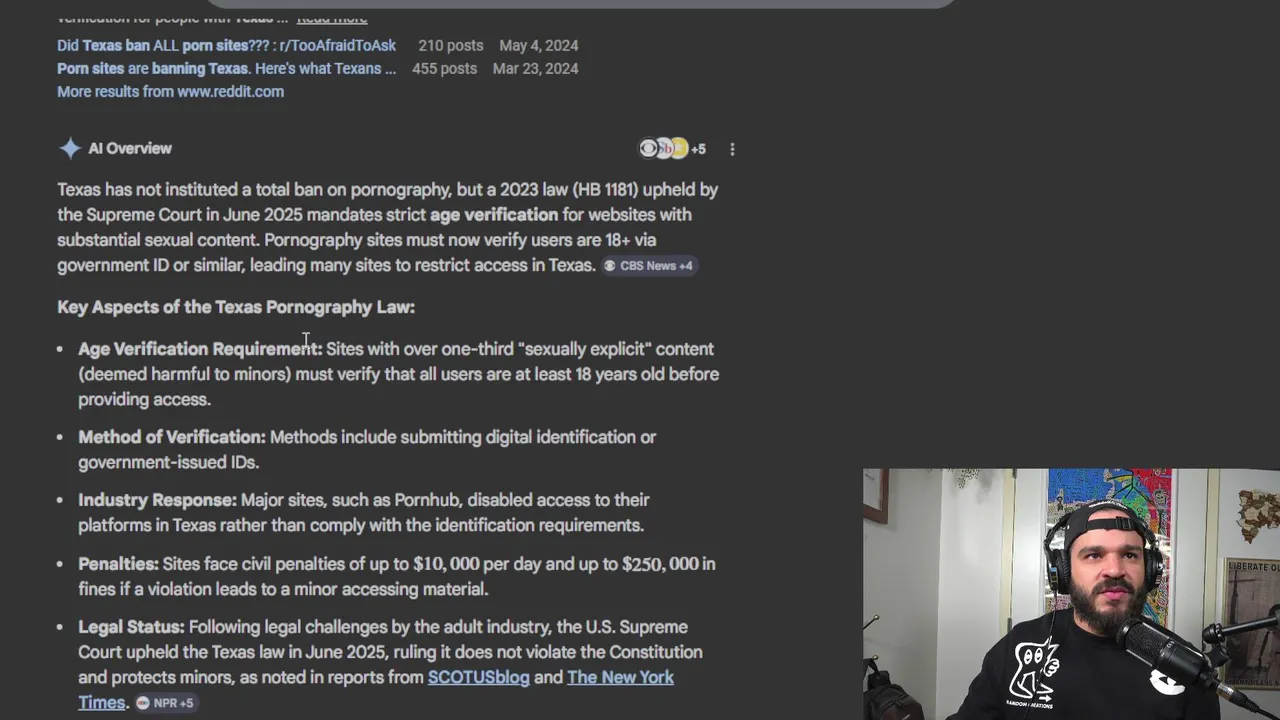Click the yellow third source icon
Viewport: 1280px width, 720px height.
tap(680, 148)
